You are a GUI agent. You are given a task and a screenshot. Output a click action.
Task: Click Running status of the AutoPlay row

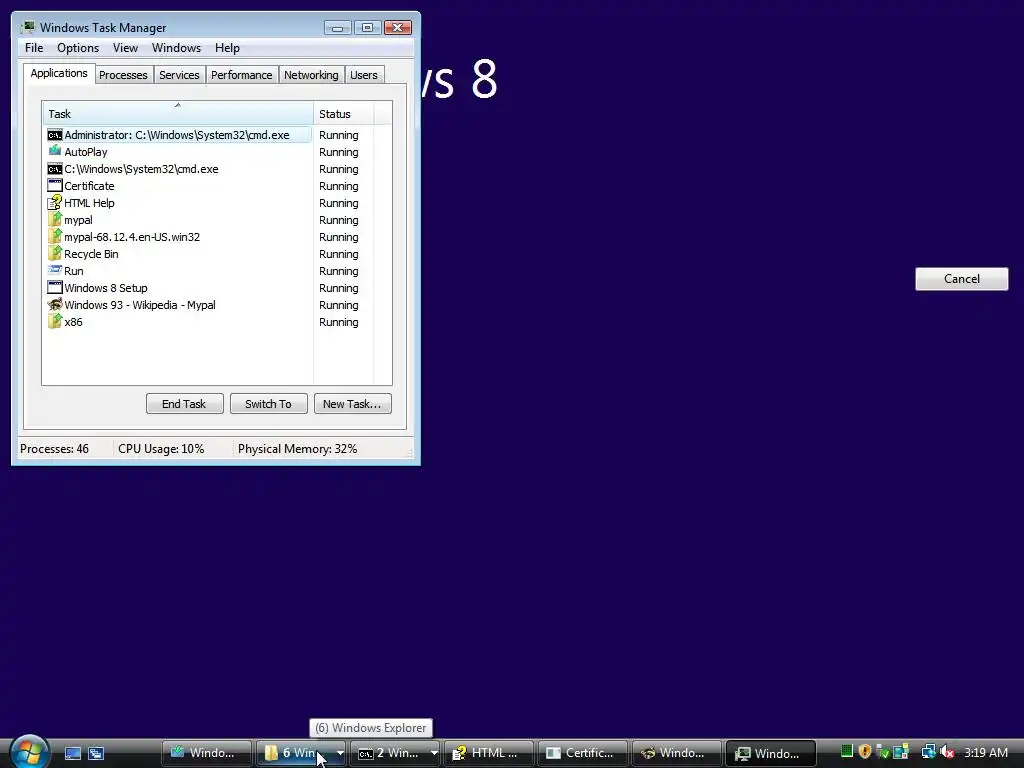338,152
